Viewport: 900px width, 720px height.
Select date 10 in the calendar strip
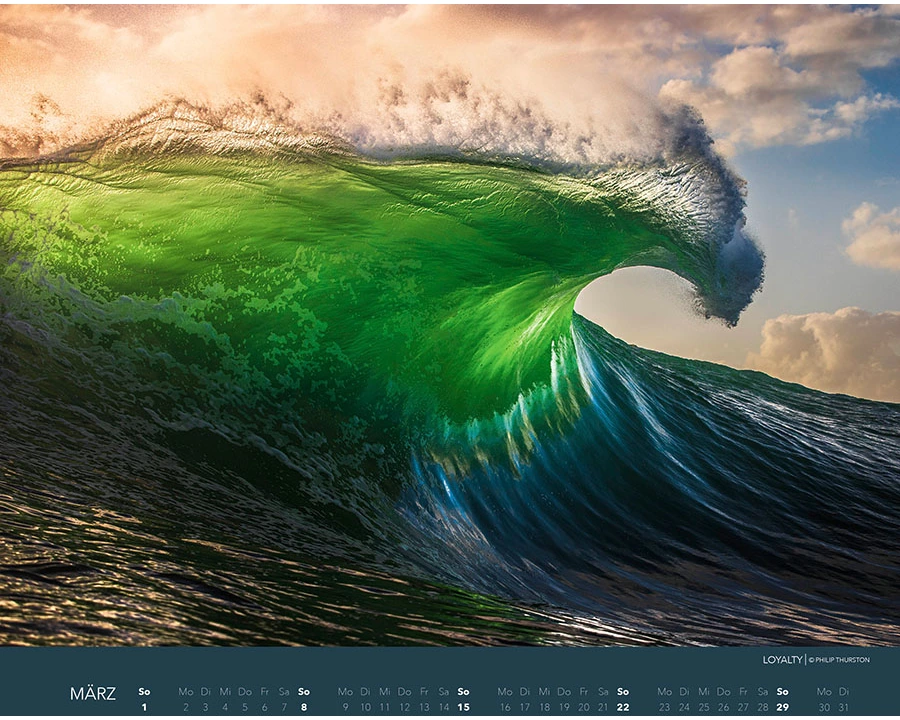[365, 707]
